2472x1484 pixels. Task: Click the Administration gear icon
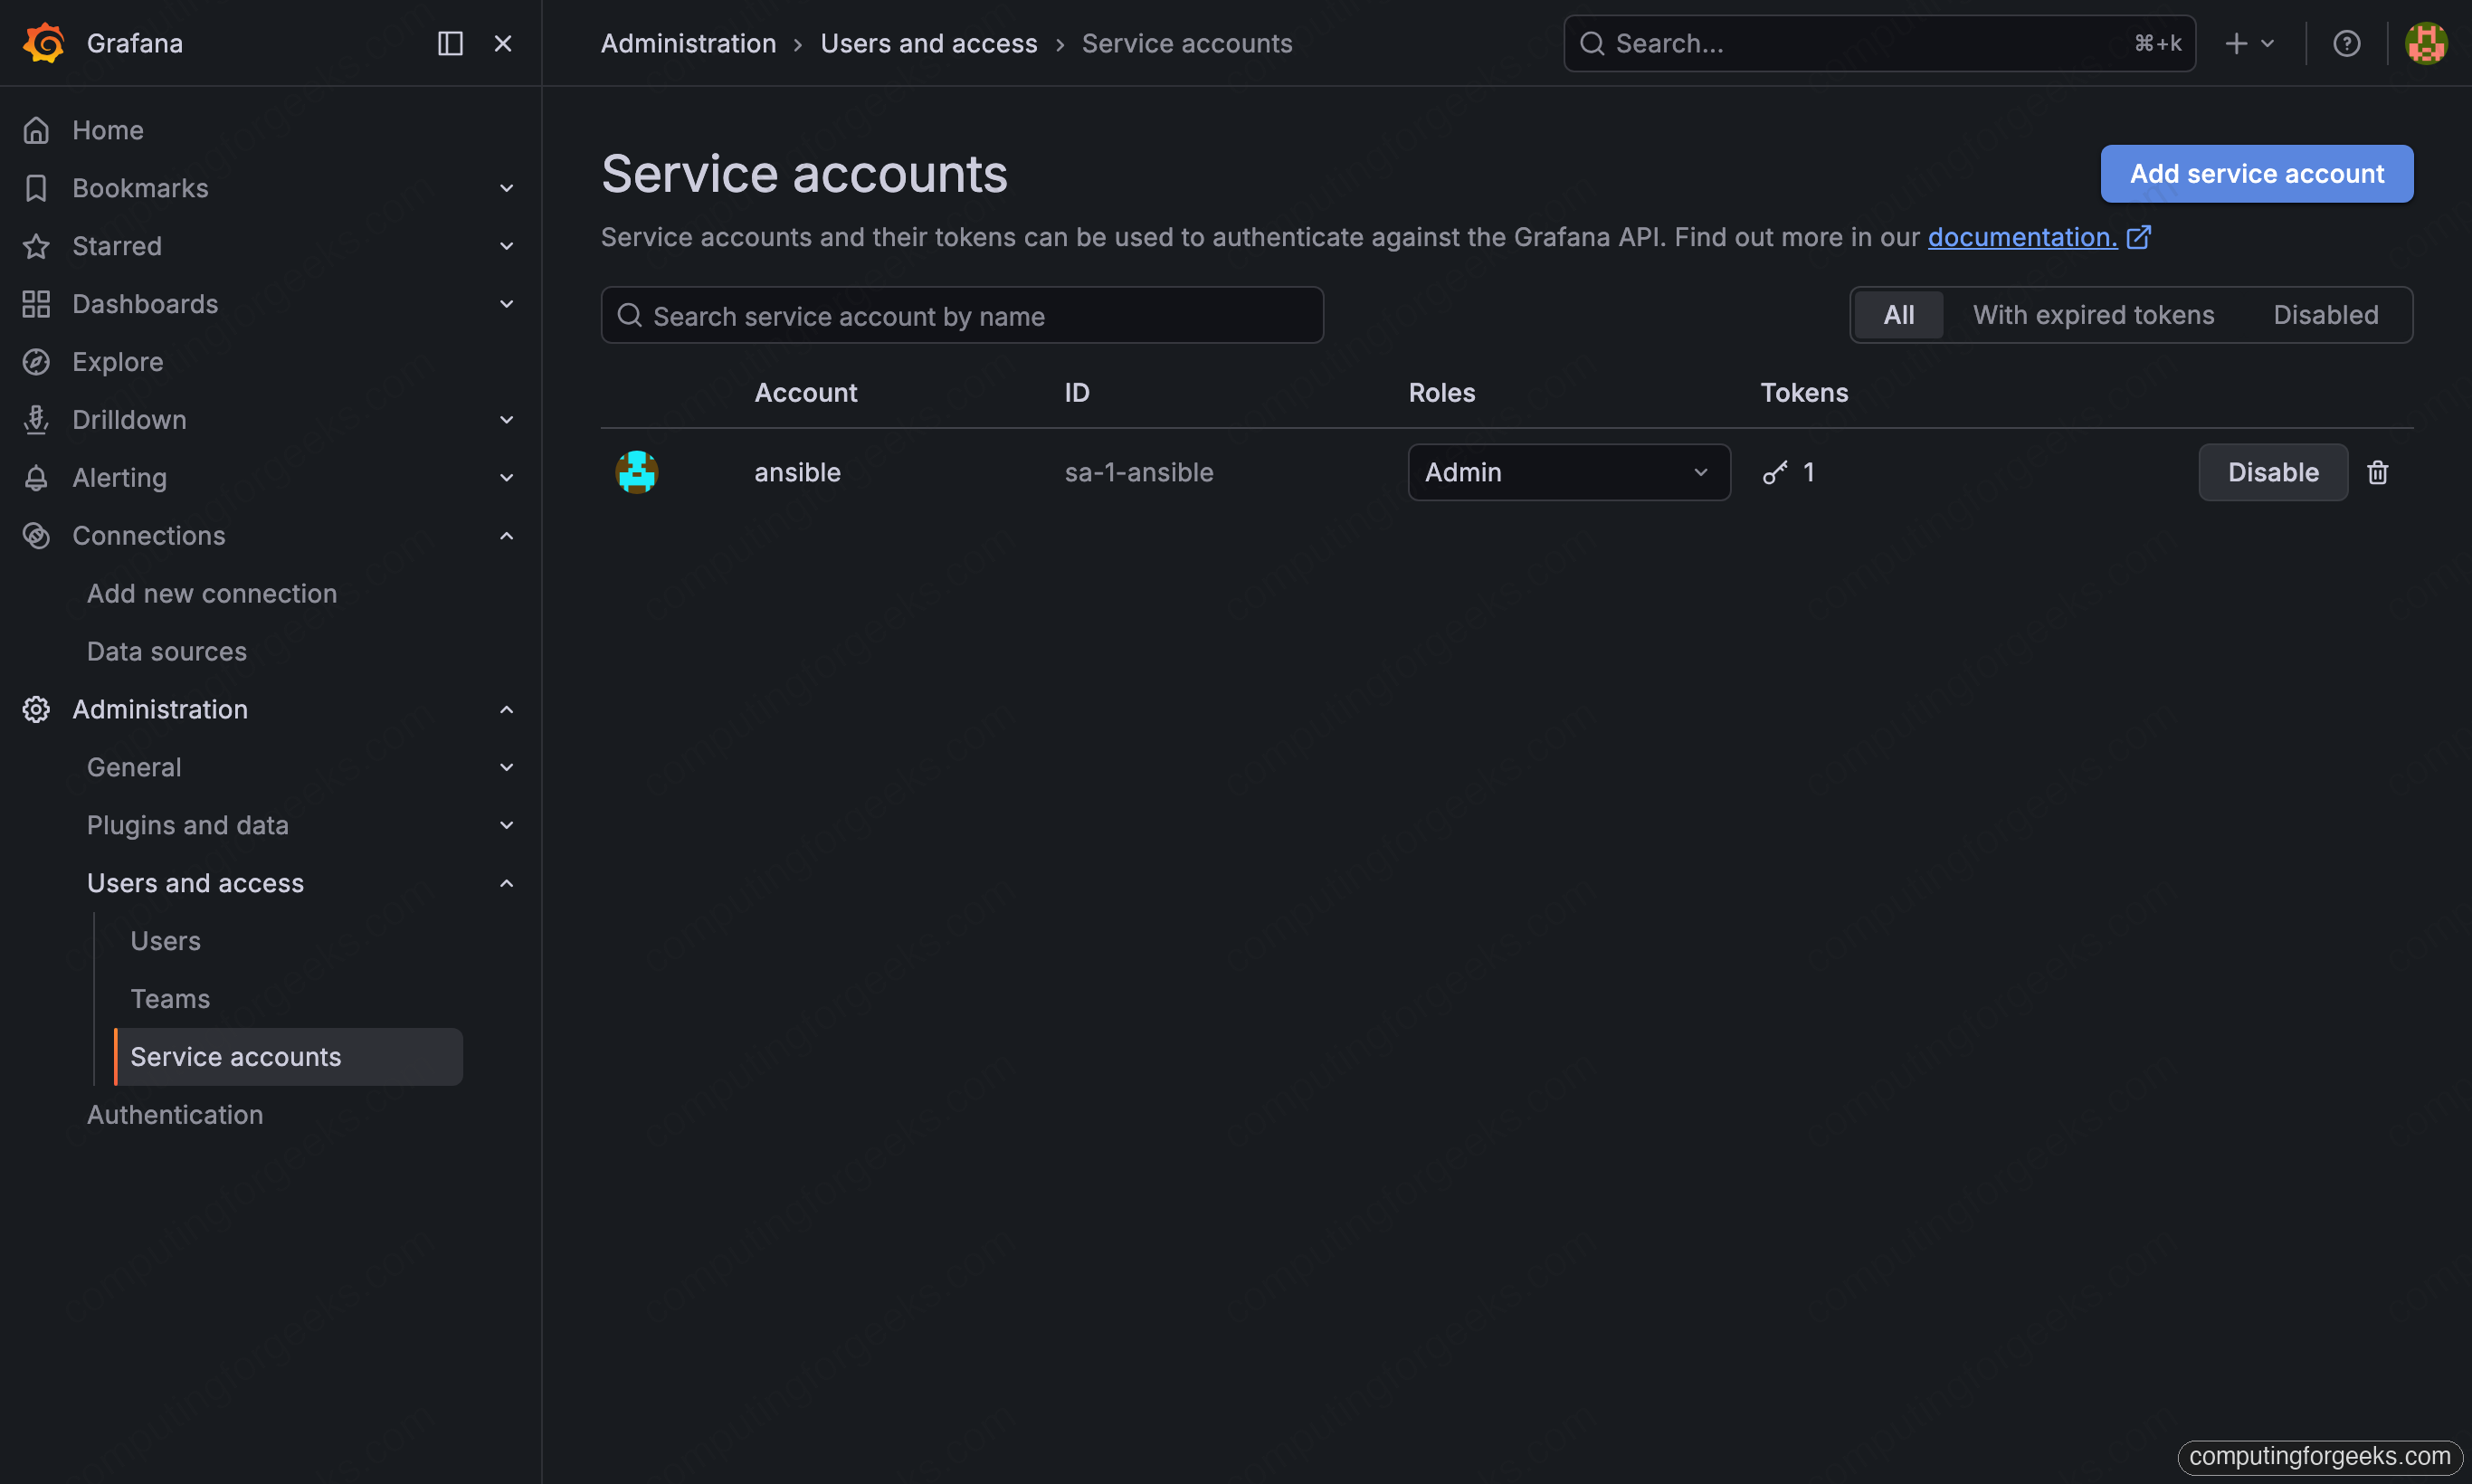(x=36, y=709)
